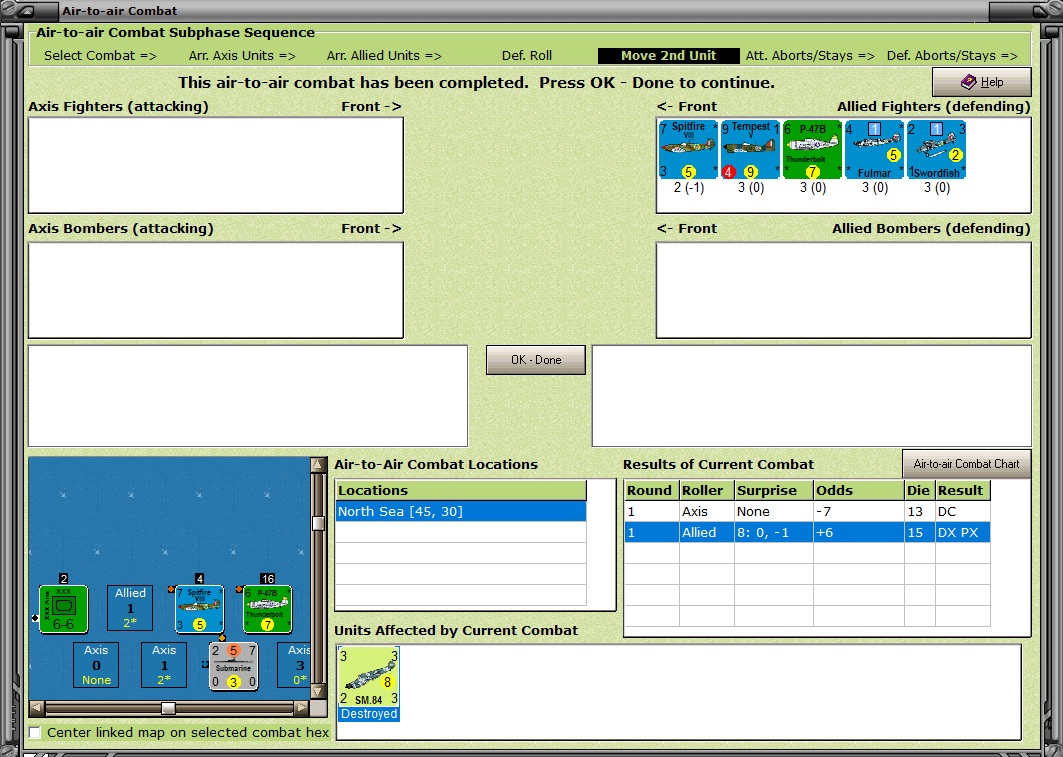
Task: Click the Def. Aborts/Stays subphase step
Action: click(x=952, y=56)
